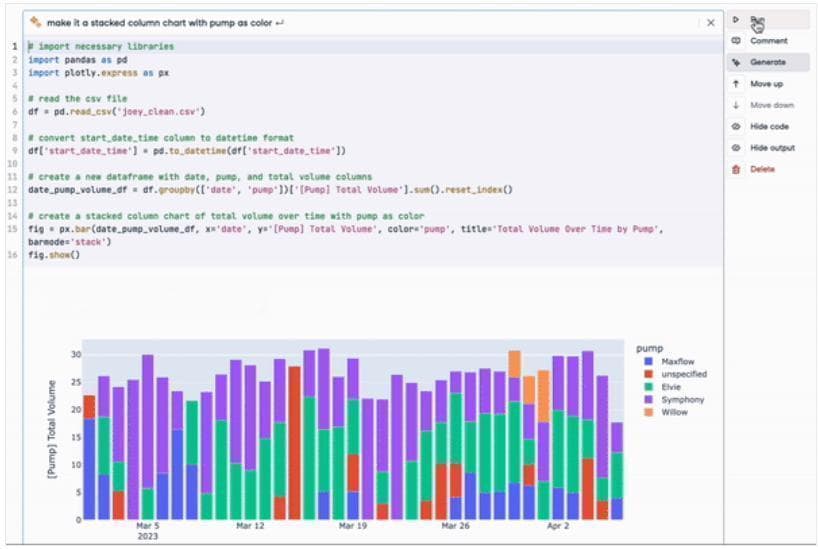Toggle the Elvie legend color swatch
This screenshot has height=549, width=818.
[x=648, y=387]
